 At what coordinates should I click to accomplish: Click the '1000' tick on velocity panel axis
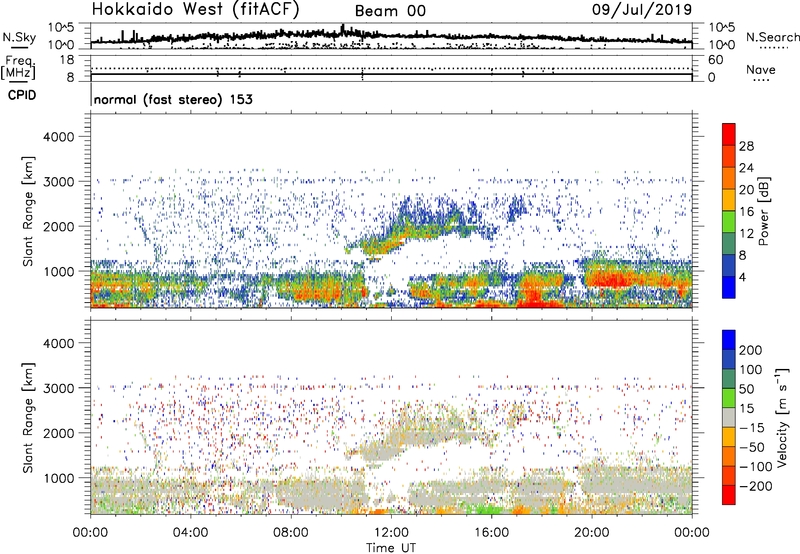(59, 477)
